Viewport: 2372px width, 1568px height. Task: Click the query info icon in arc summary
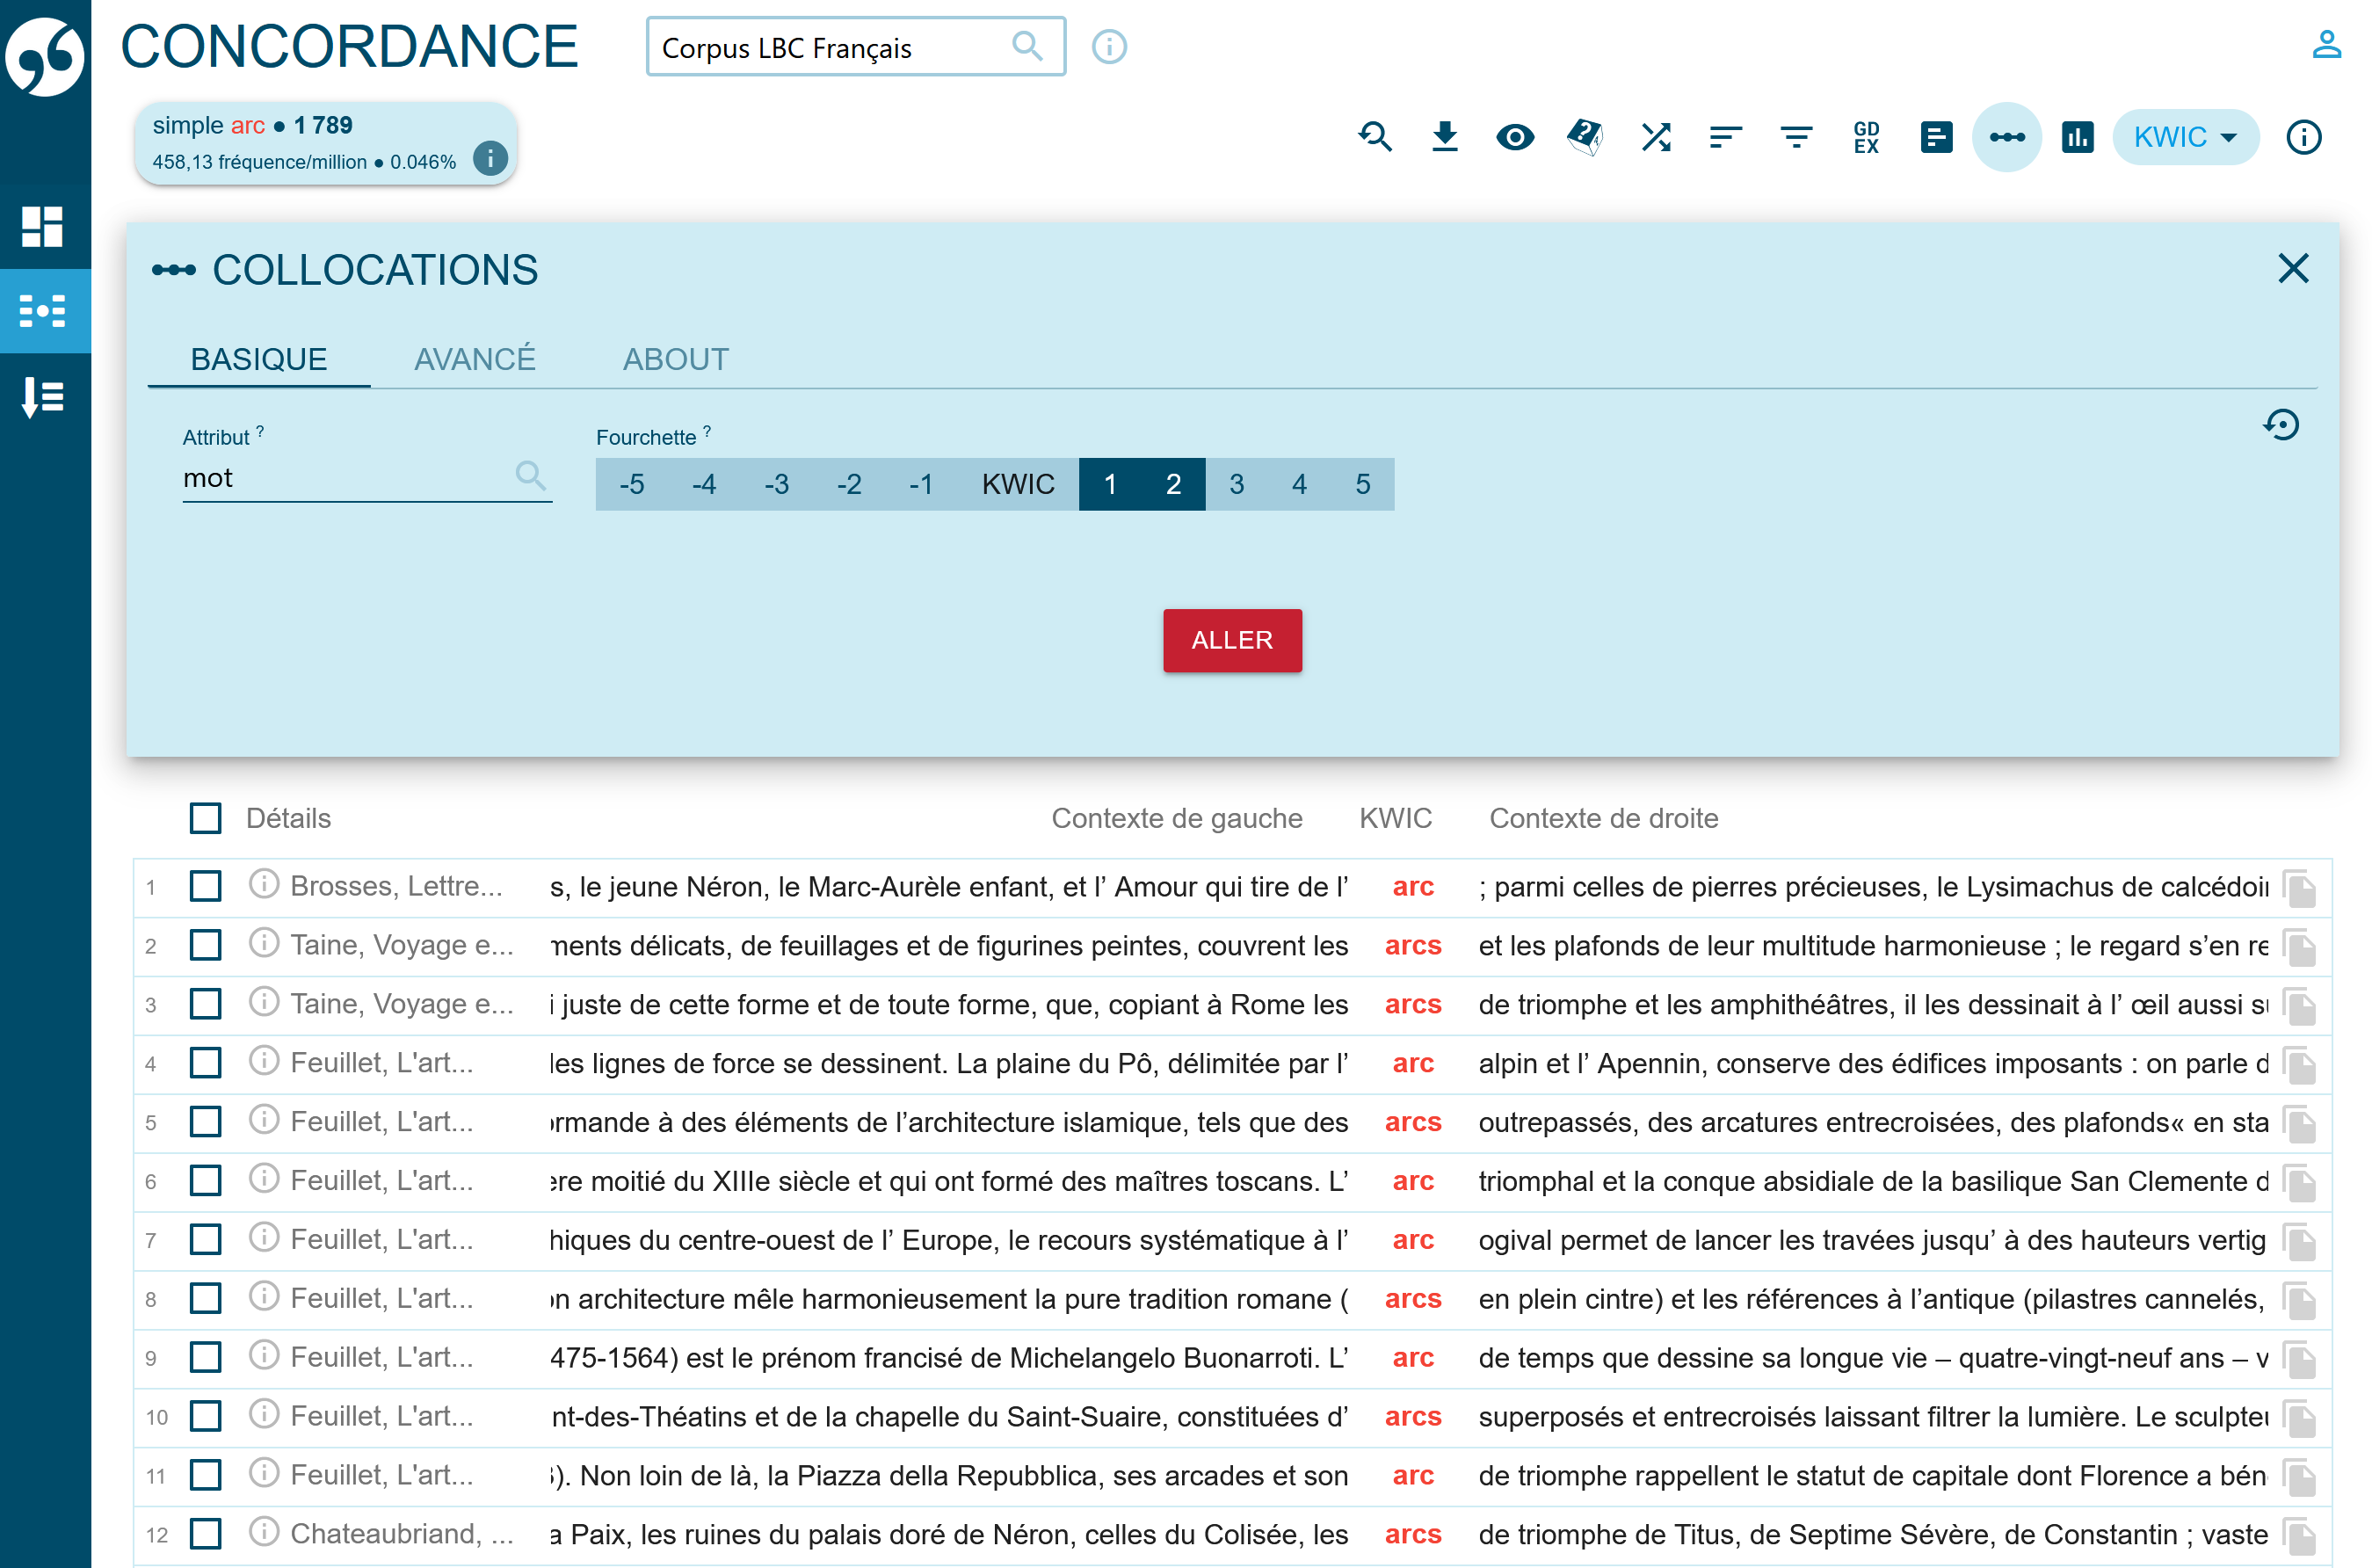tap(490, 158)
